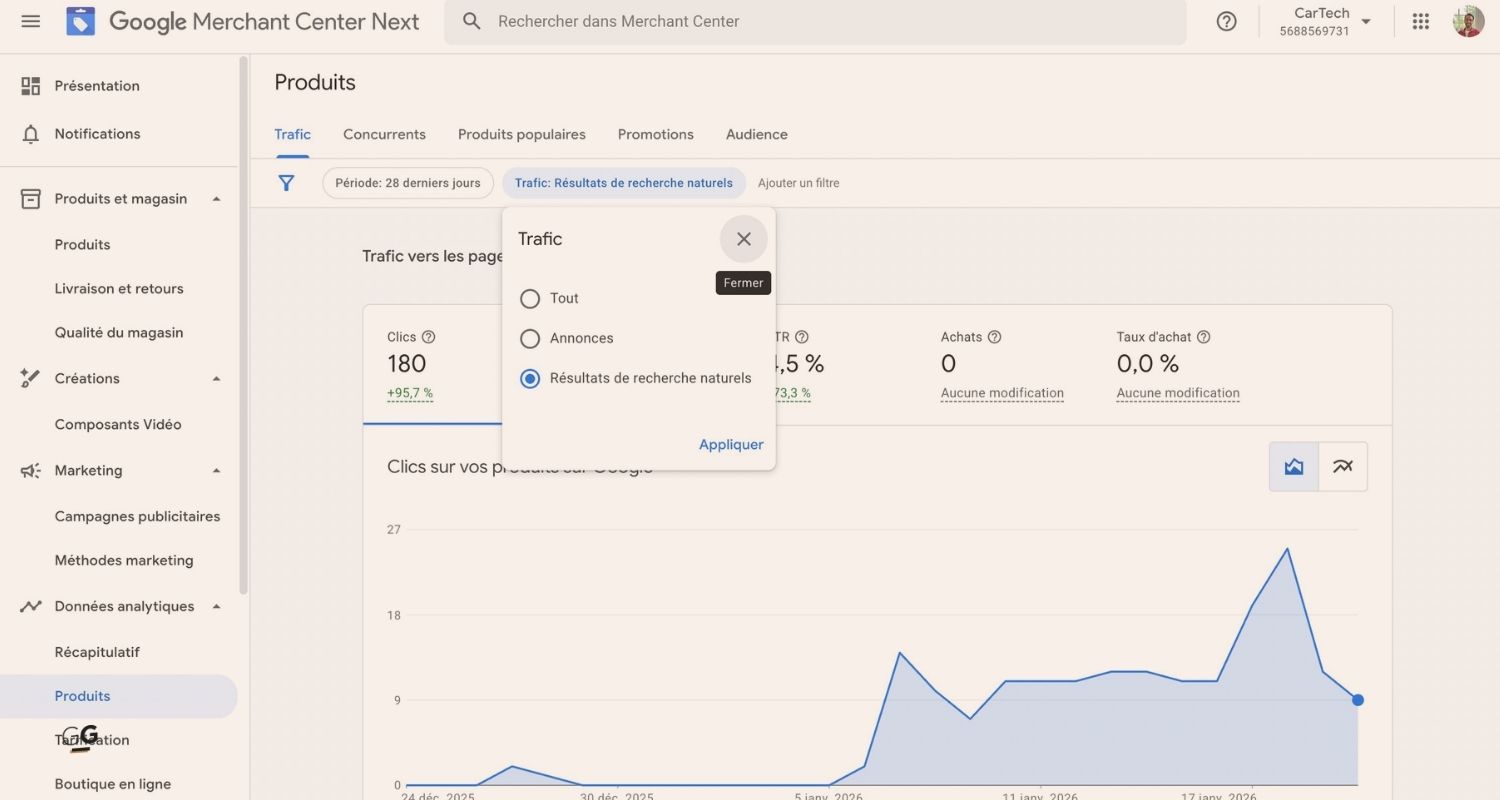Switch chart to line view icon
Screen dimensions: 1500x800
click(x=1342, y=466)
